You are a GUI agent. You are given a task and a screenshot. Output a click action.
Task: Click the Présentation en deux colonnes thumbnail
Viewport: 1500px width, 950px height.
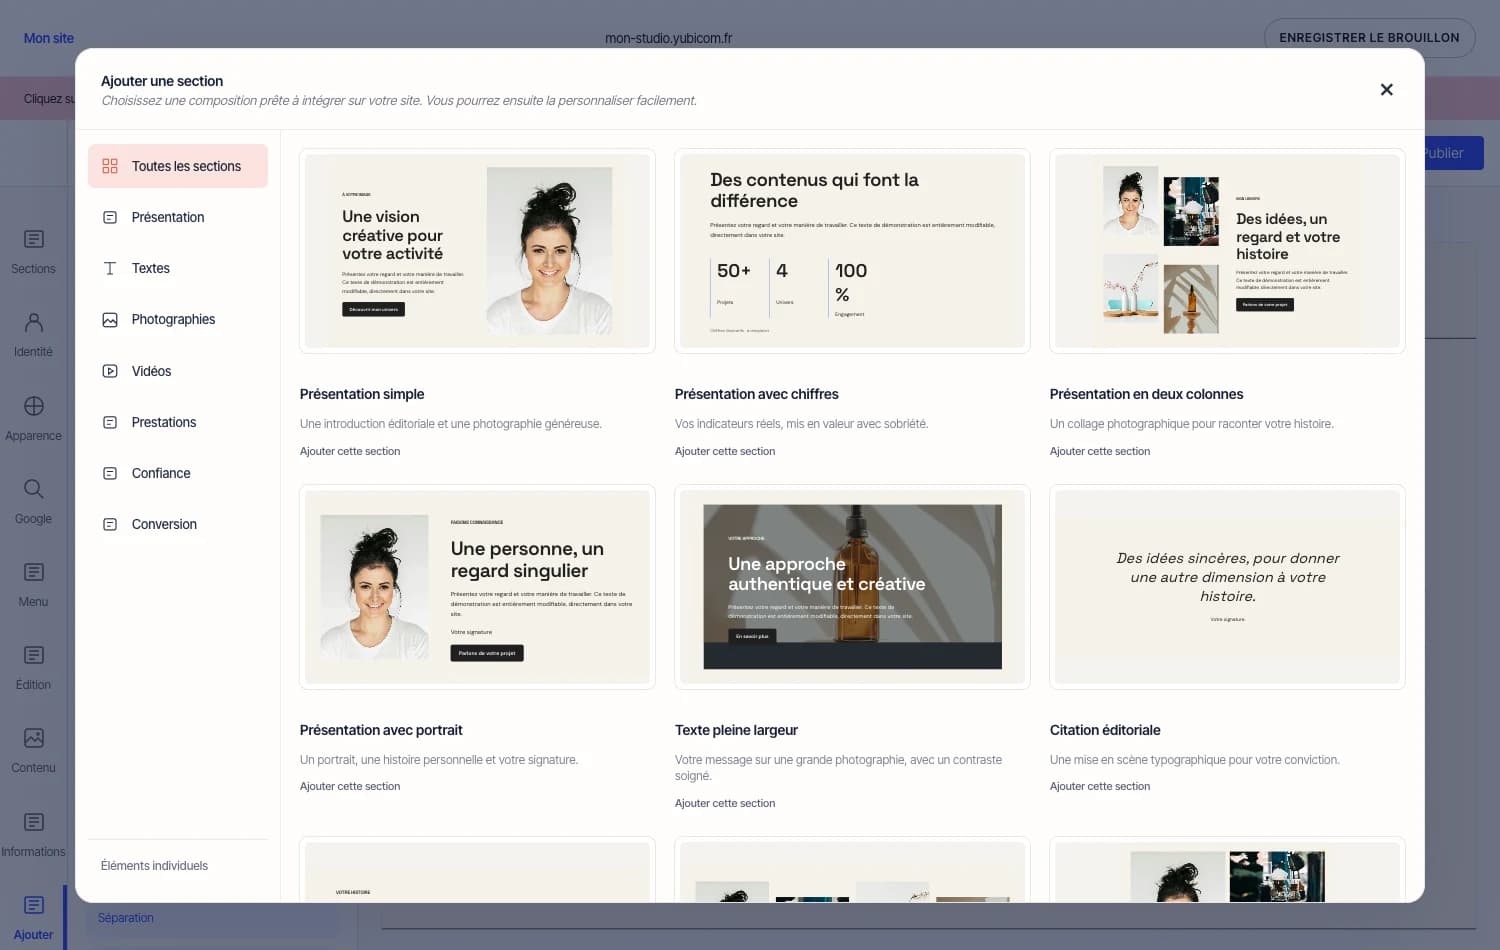(x=1227, y=251)
